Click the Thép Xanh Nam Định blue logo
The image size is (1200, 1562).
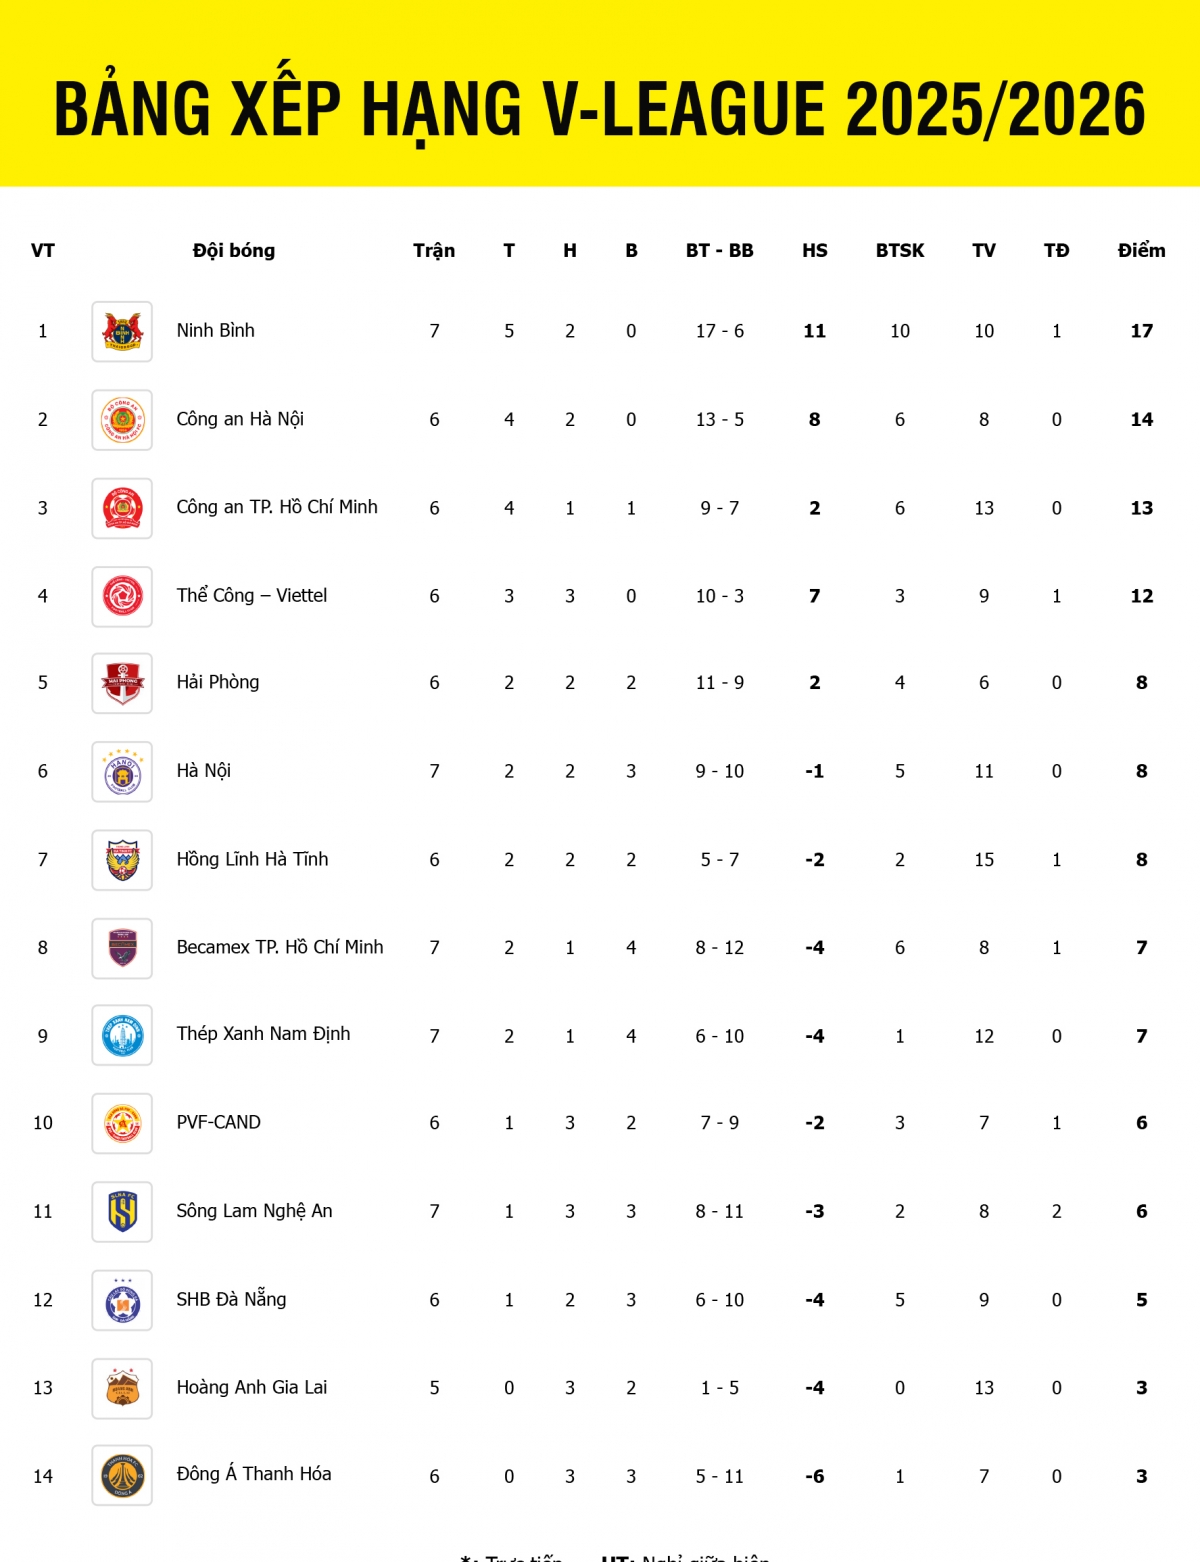[x=122, y=1035]
